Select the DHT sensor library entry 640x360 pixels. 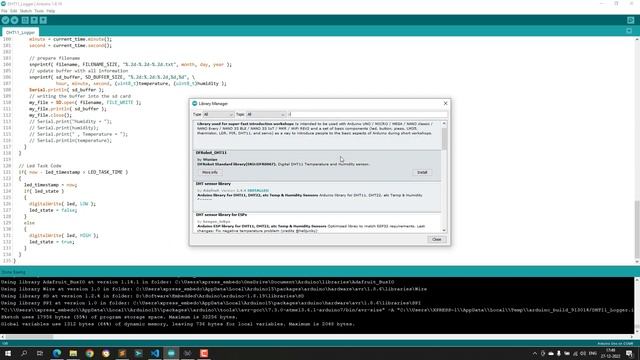[x=317, y=197]
